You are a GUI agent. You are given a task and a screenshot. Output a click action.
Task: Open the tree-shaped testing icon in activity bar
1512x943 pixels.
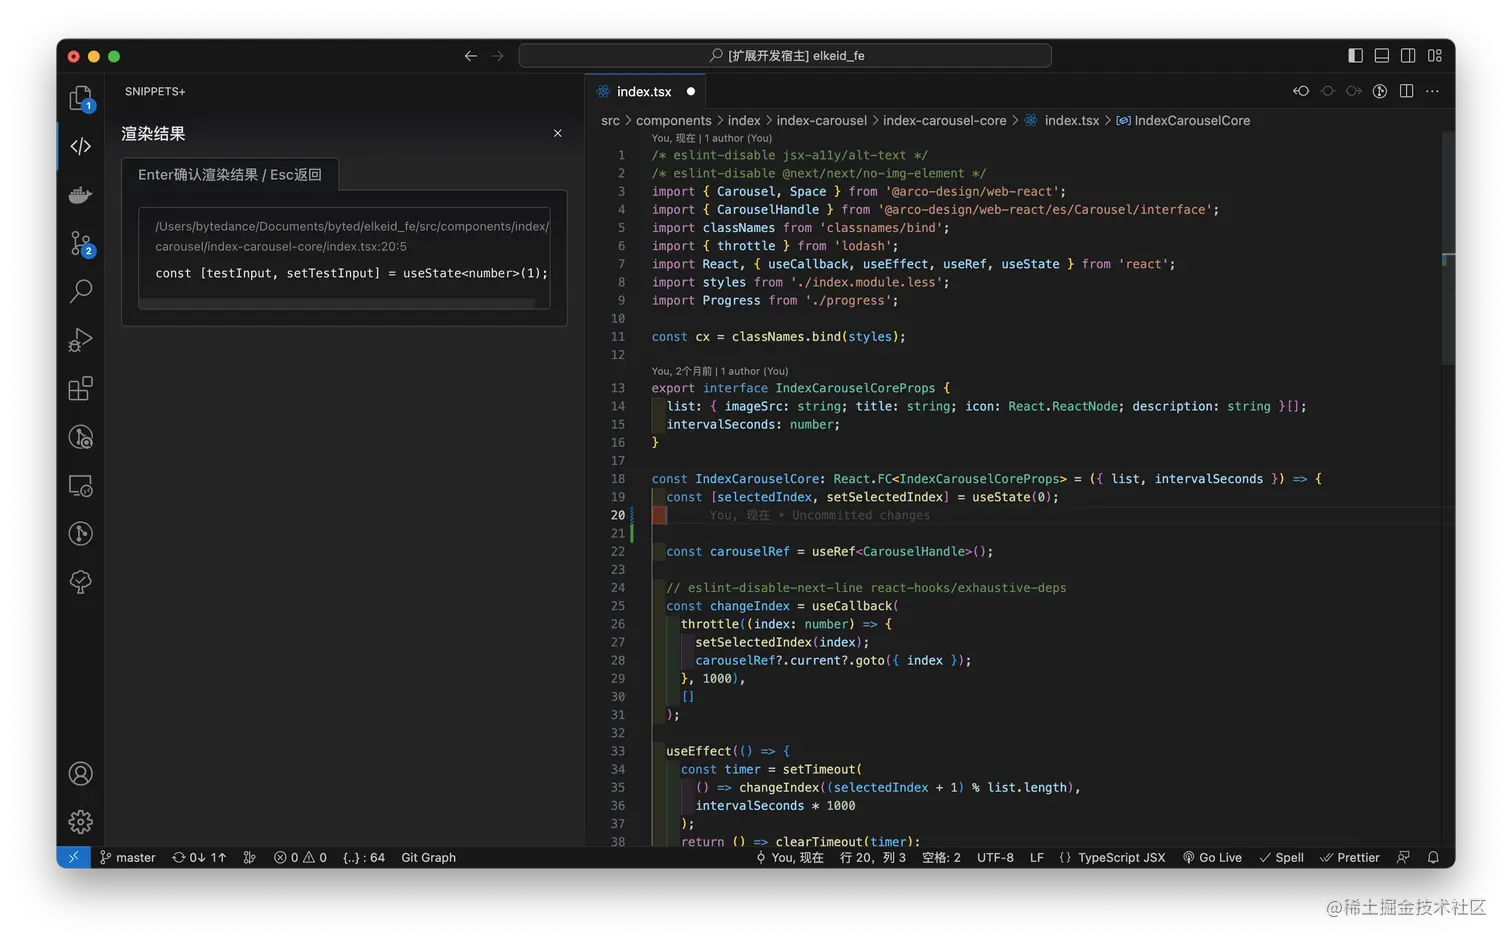81,582
